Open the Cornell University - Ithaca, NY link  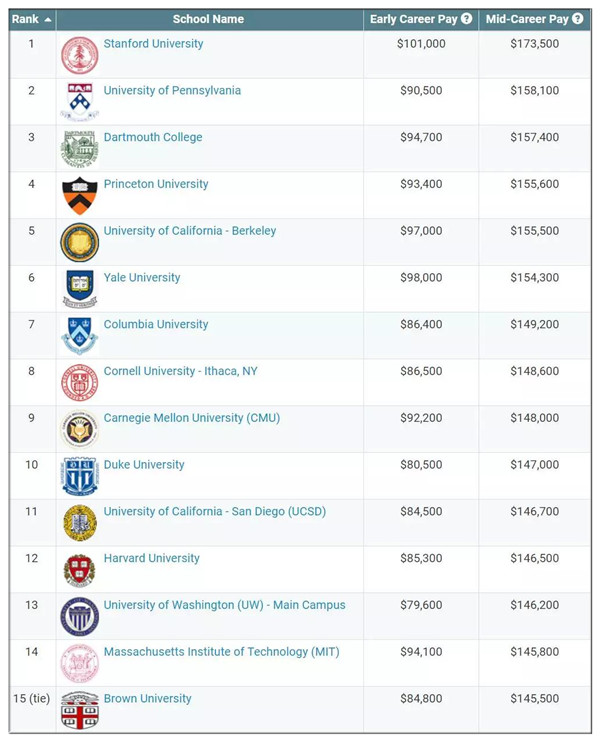pyautogui.click(x=180, y=371)
